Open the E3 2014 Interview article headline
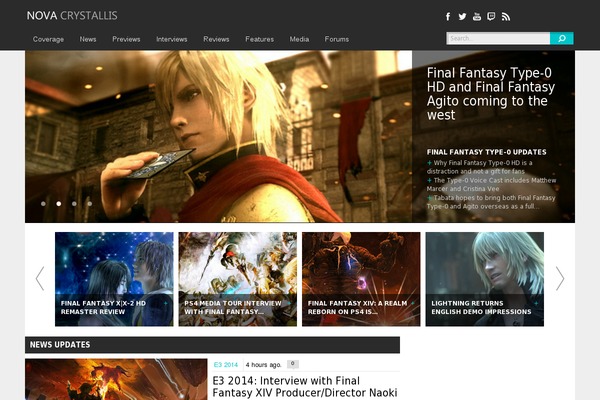This screenshot has width=600, height=400. pos(305,387)
